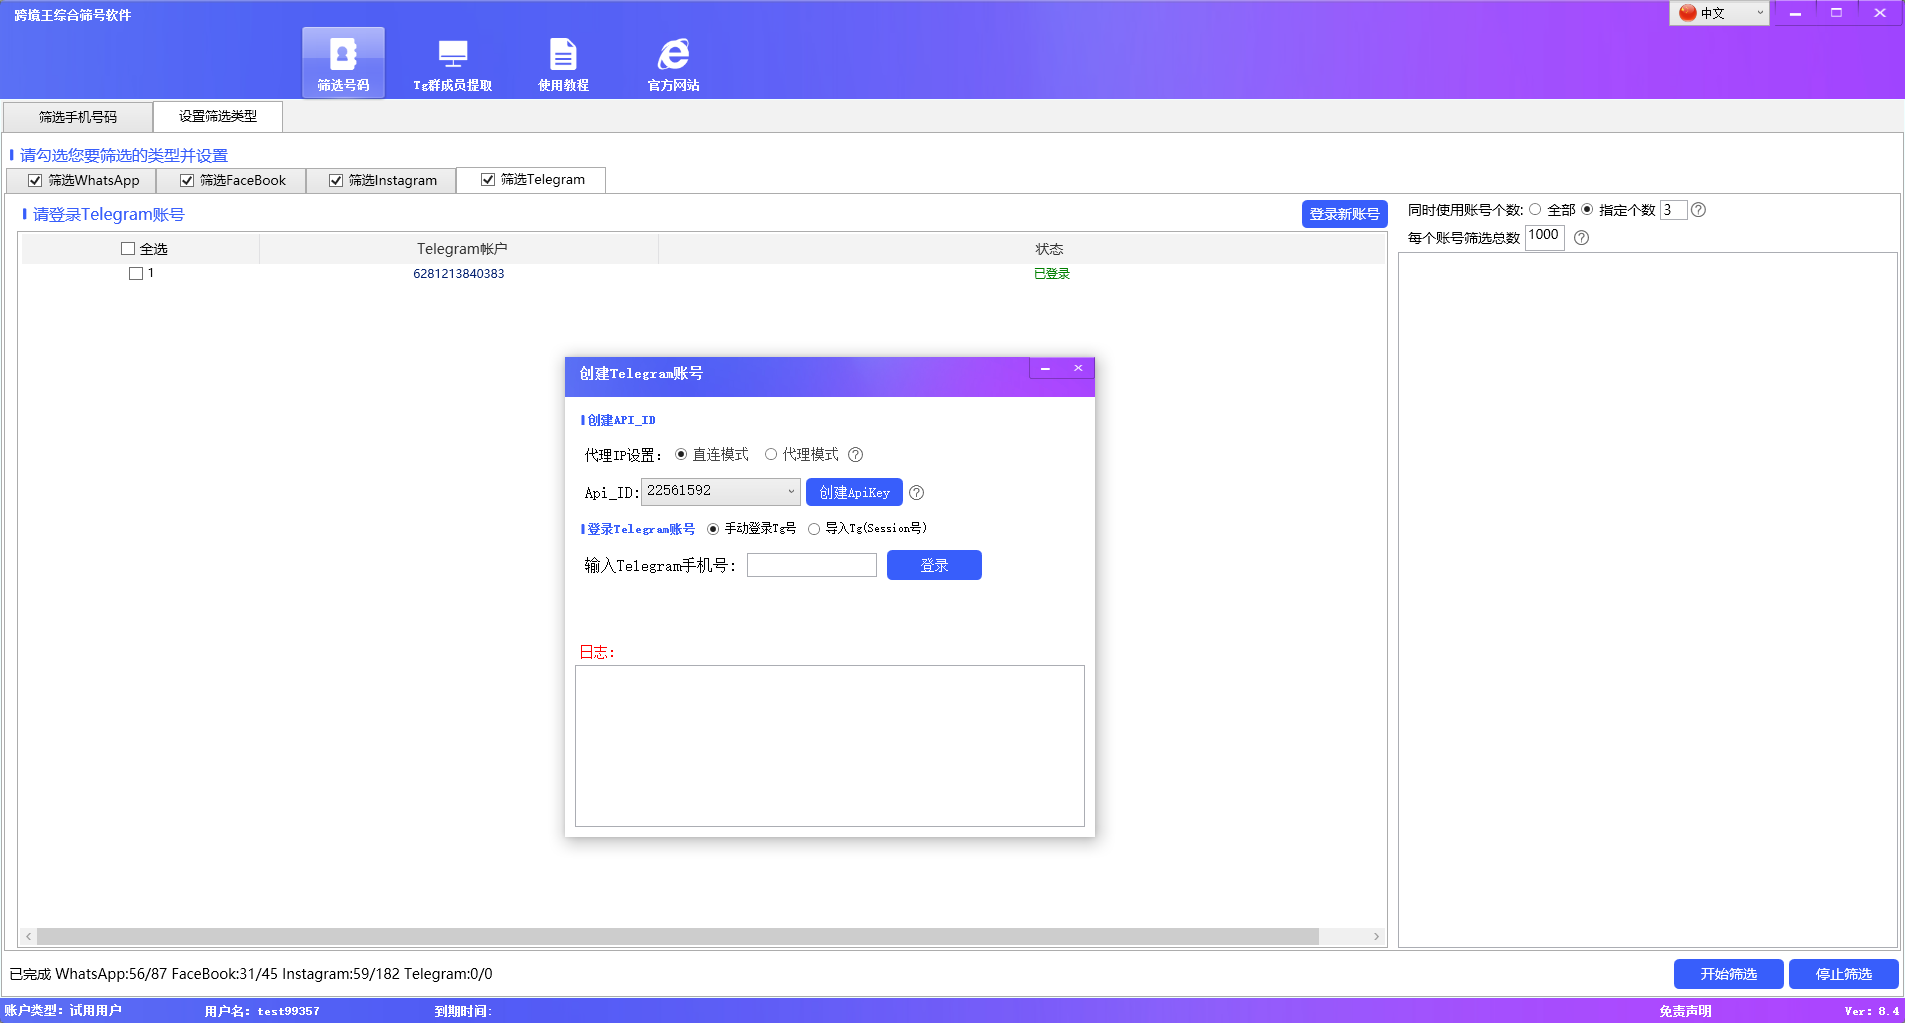
Task: Open the Tg群成员提取 toolbar icon
Action: tap(453, 64)
